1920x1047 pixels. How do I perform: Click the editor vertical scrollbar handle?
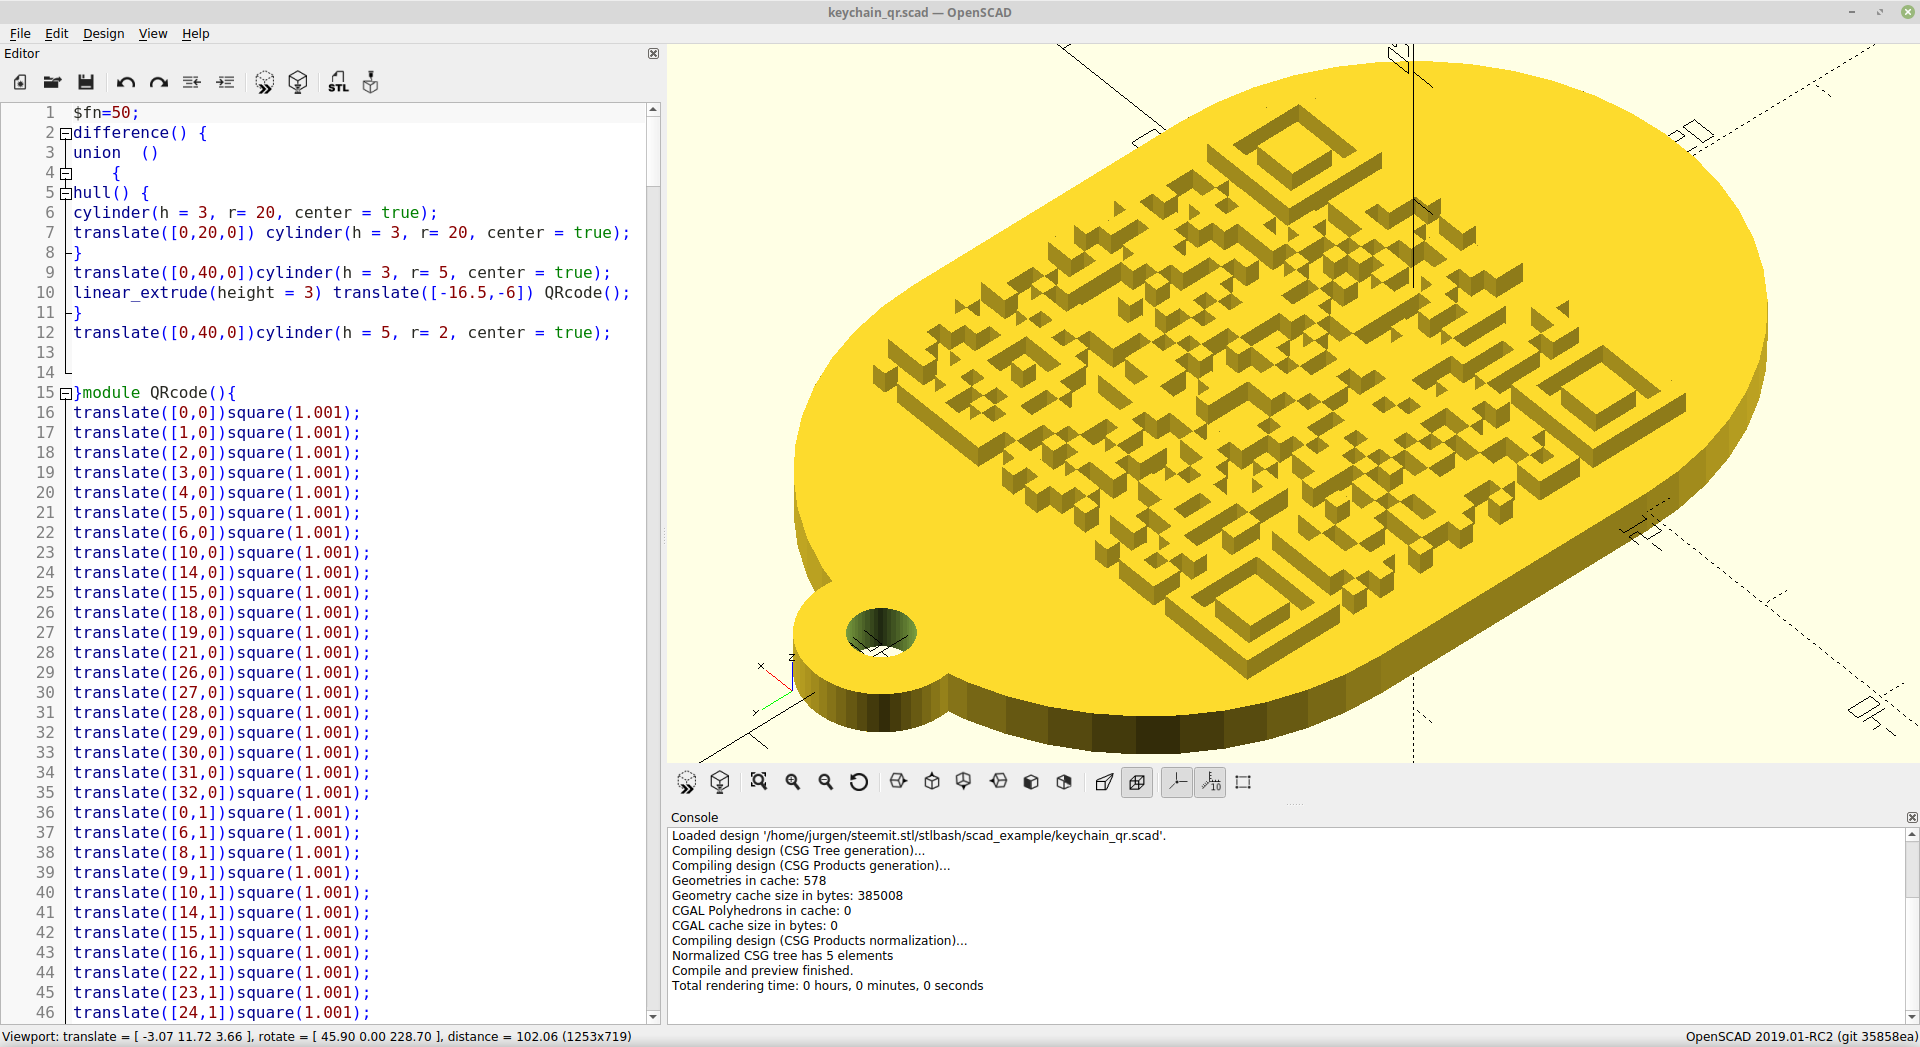point(653,151)
